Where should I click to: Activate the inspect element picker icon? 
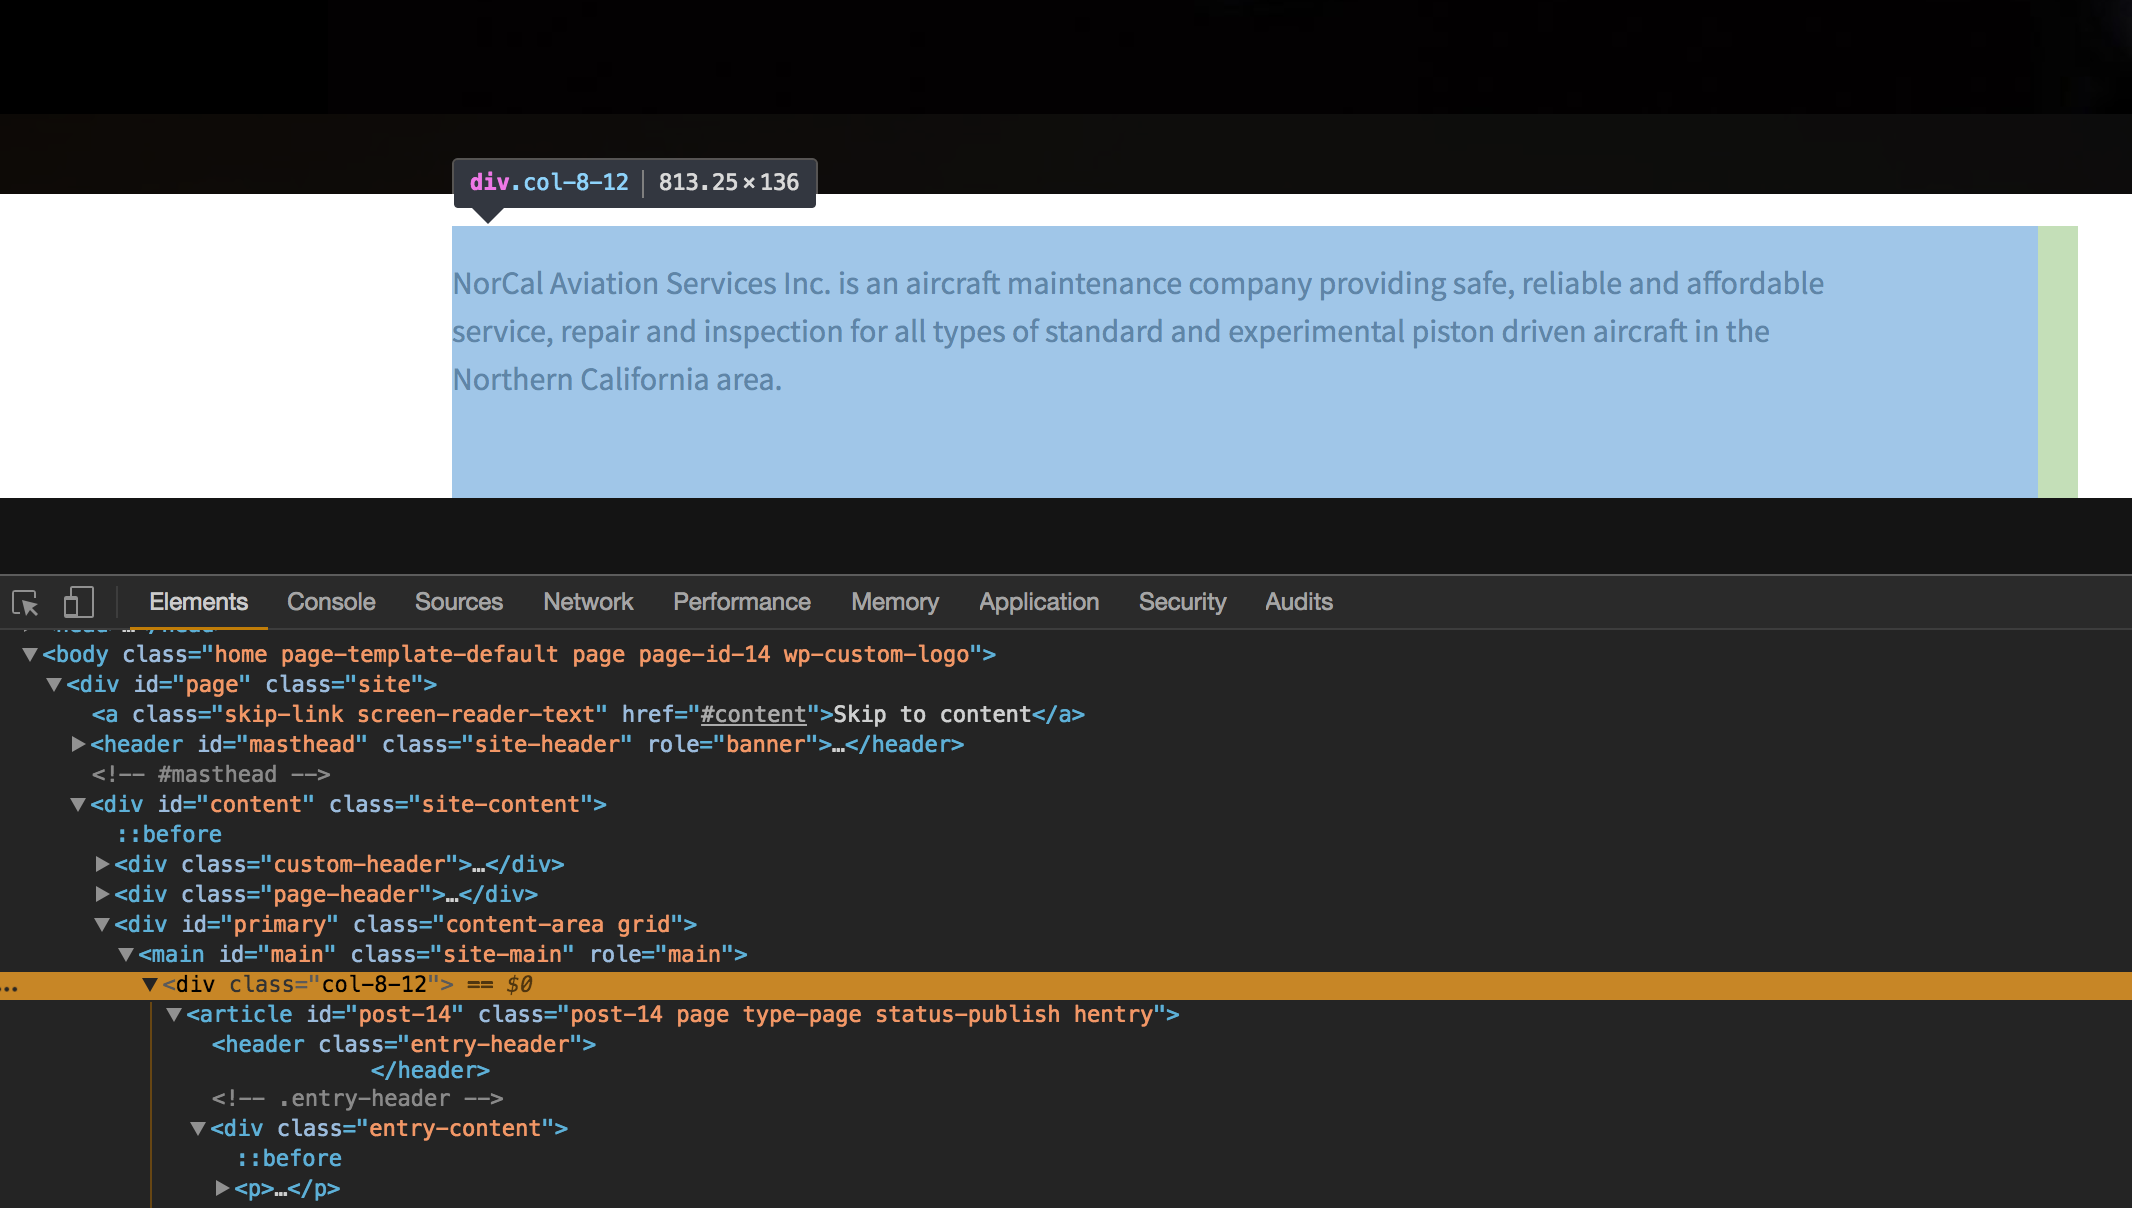point(25,602)
